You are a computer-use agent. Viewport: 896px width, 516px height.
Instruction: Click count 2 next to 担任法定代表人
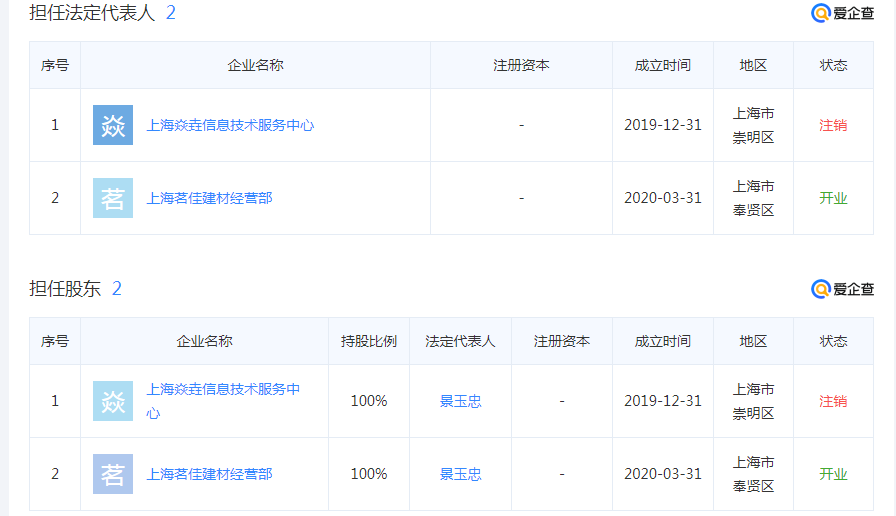click(x=170, y=13)
